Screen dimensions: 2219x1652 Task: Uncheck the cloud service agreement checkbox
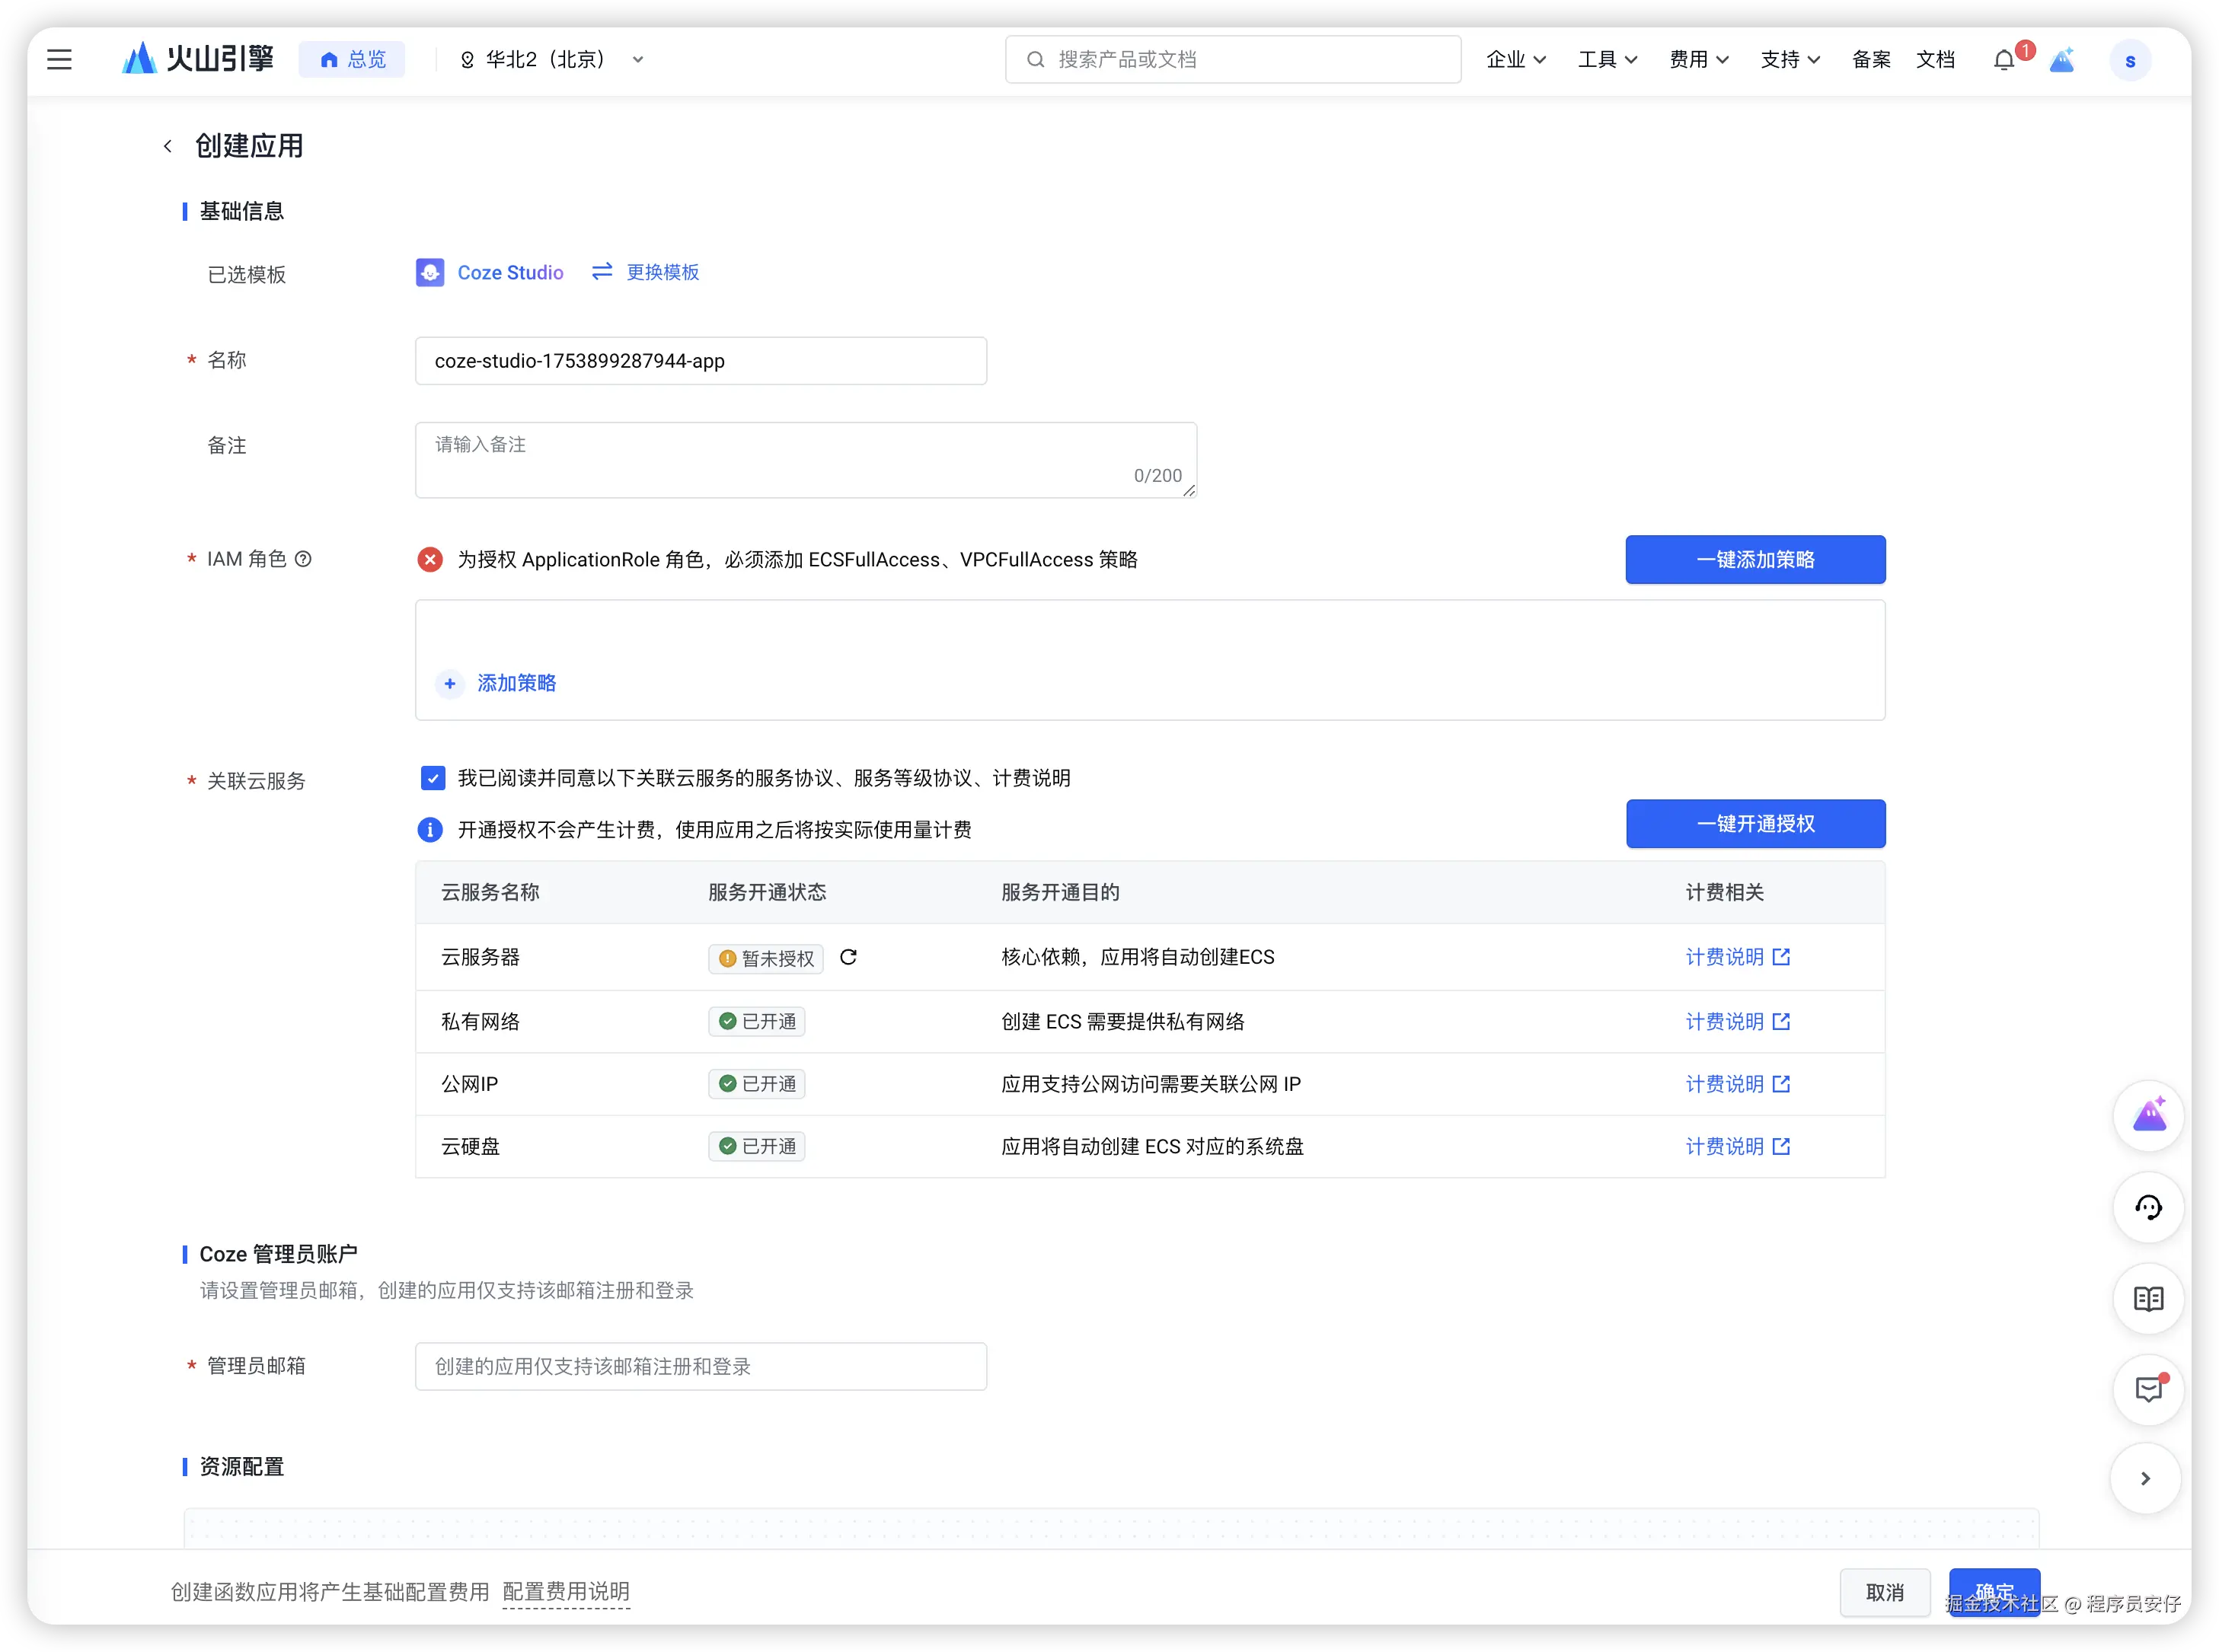433,779
